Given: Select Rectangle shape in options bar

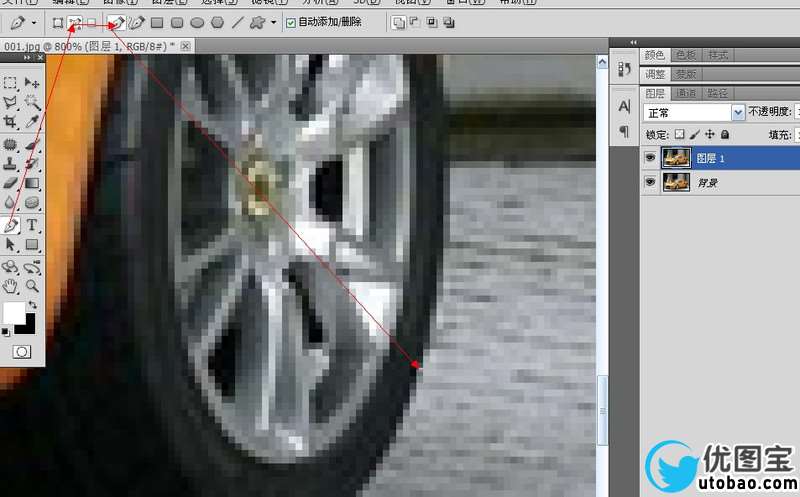Looking at the screenshot, I should coord(157,23).
